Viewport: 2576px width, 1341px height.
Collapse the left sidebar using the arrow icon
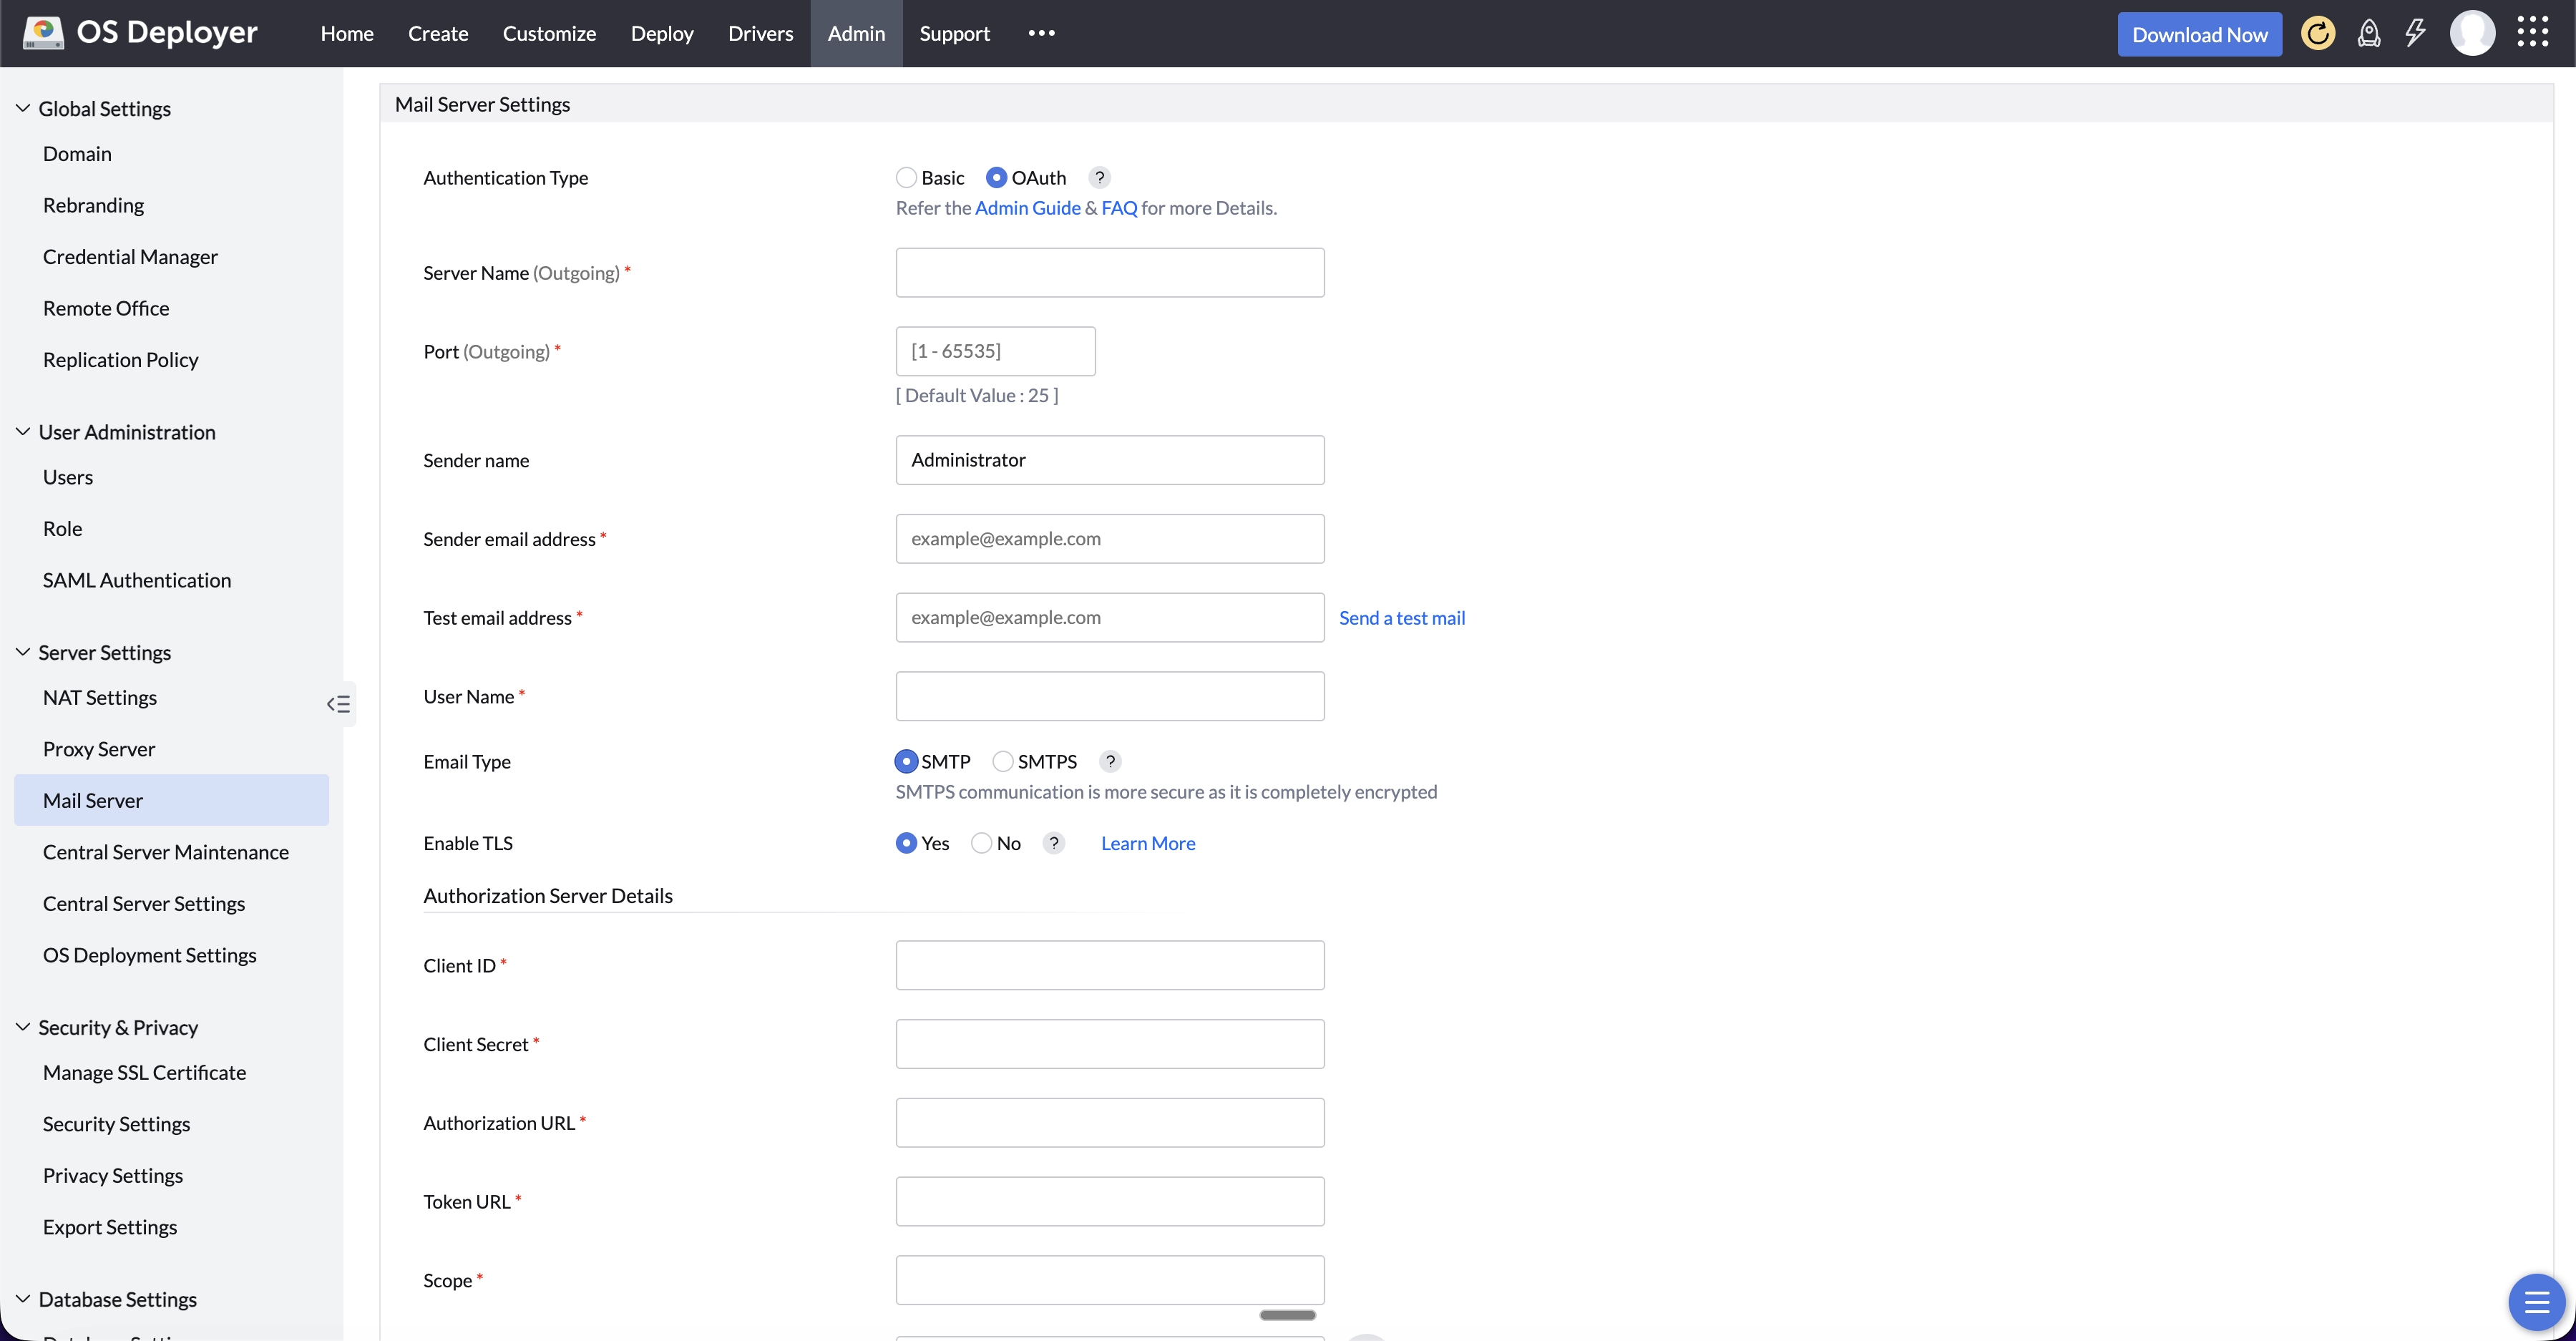point(338,704)
